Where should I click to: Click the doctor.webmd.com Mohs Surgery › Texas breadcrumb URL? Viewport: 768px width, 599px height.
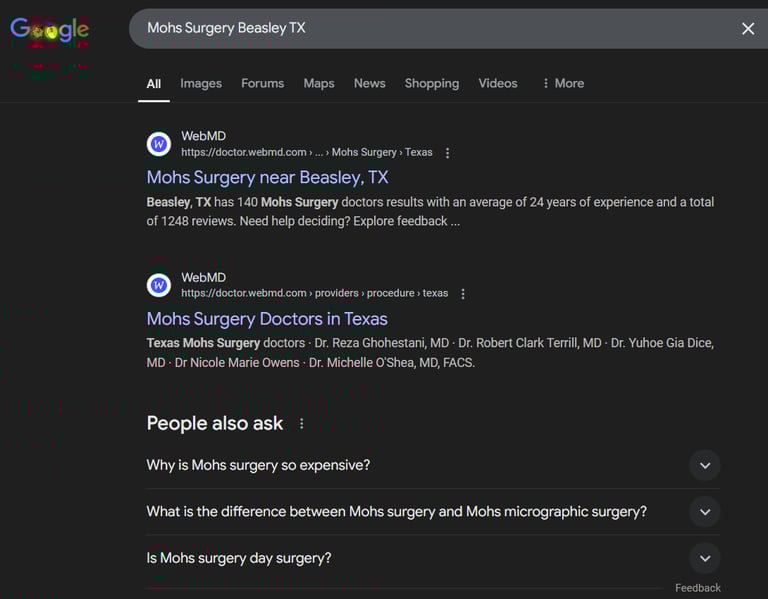[x=307, y=152]
